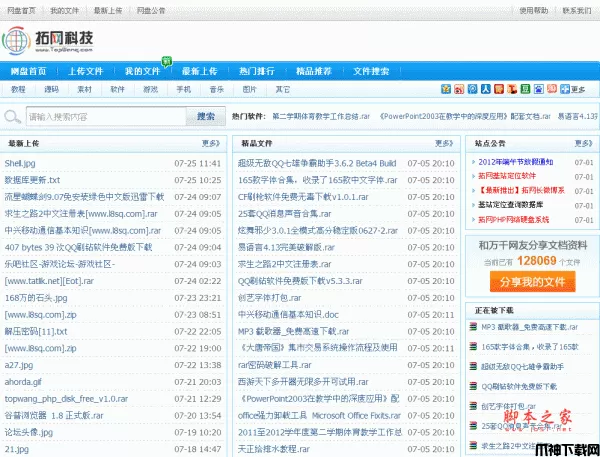The width and height of the screenshot is (600, 457).
Task: Select the 文件搜索 navigation tab
Action: point(371,72)
